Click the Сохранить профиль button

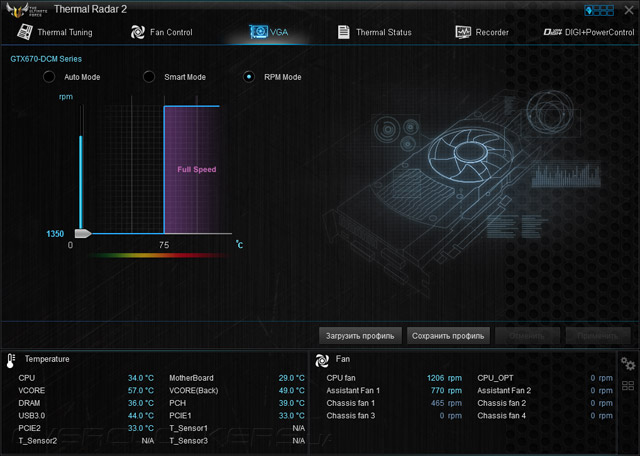click(x=448, y=336)
